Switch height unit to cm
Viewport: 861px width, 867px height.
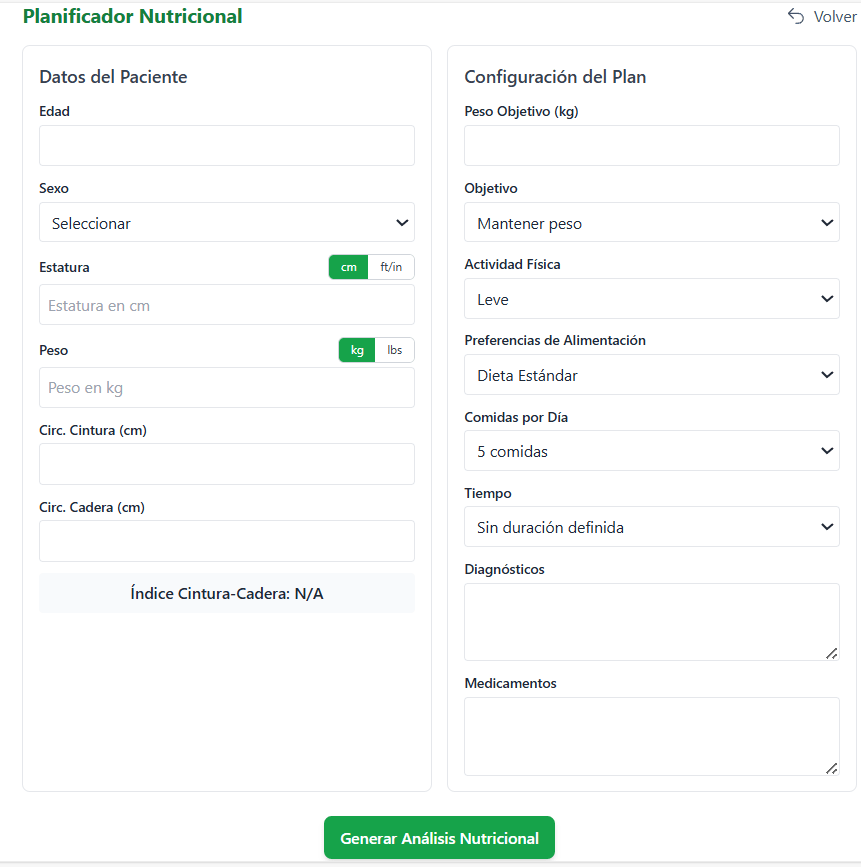pyautogui.click(x=348, y=267)
